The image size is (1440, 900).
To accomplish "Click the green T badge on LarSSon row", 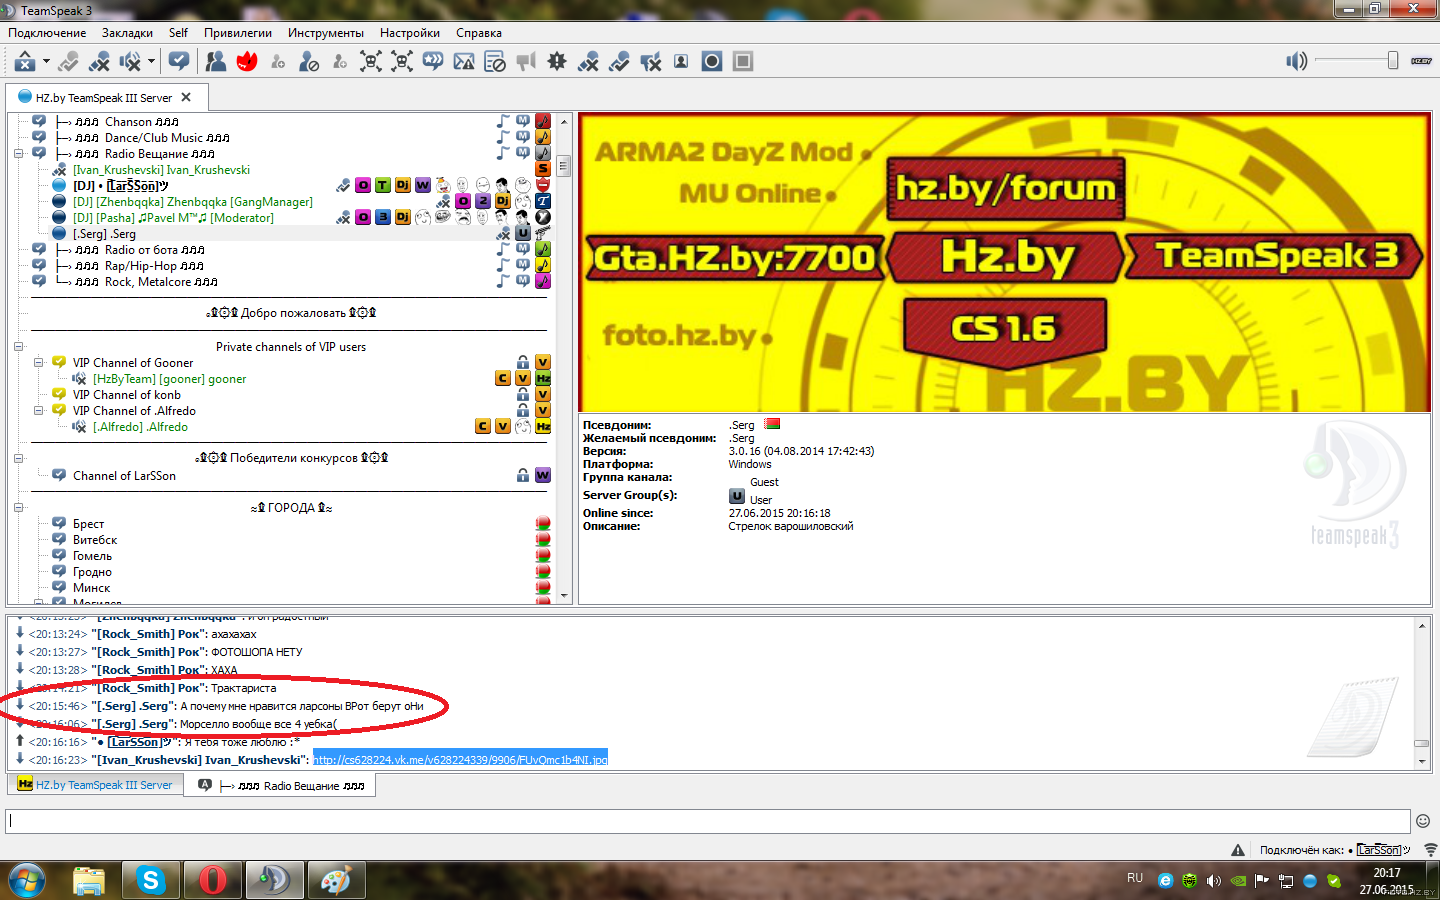I will (x=383, y=185).
